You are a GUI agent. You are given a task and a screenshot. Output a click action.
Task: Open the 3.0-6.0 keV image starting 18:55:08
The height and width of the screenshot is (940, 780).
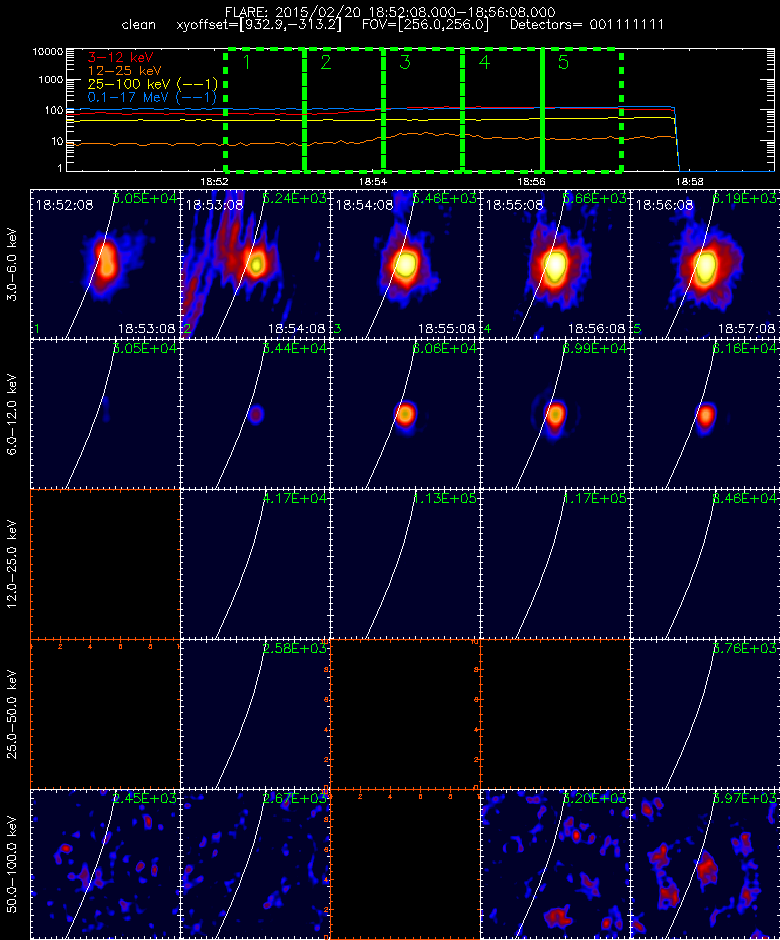555,264
